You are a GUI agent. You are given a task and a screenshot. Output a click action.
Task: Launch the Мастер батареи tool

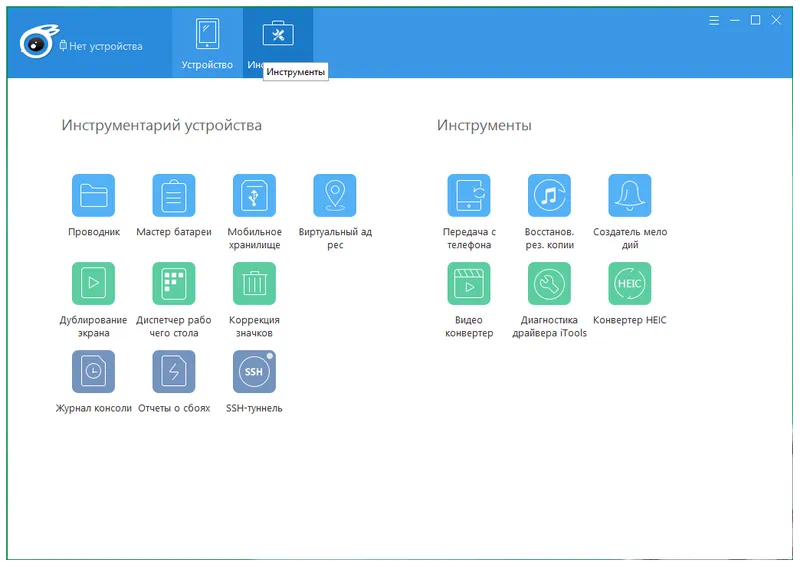click(174, 195)
